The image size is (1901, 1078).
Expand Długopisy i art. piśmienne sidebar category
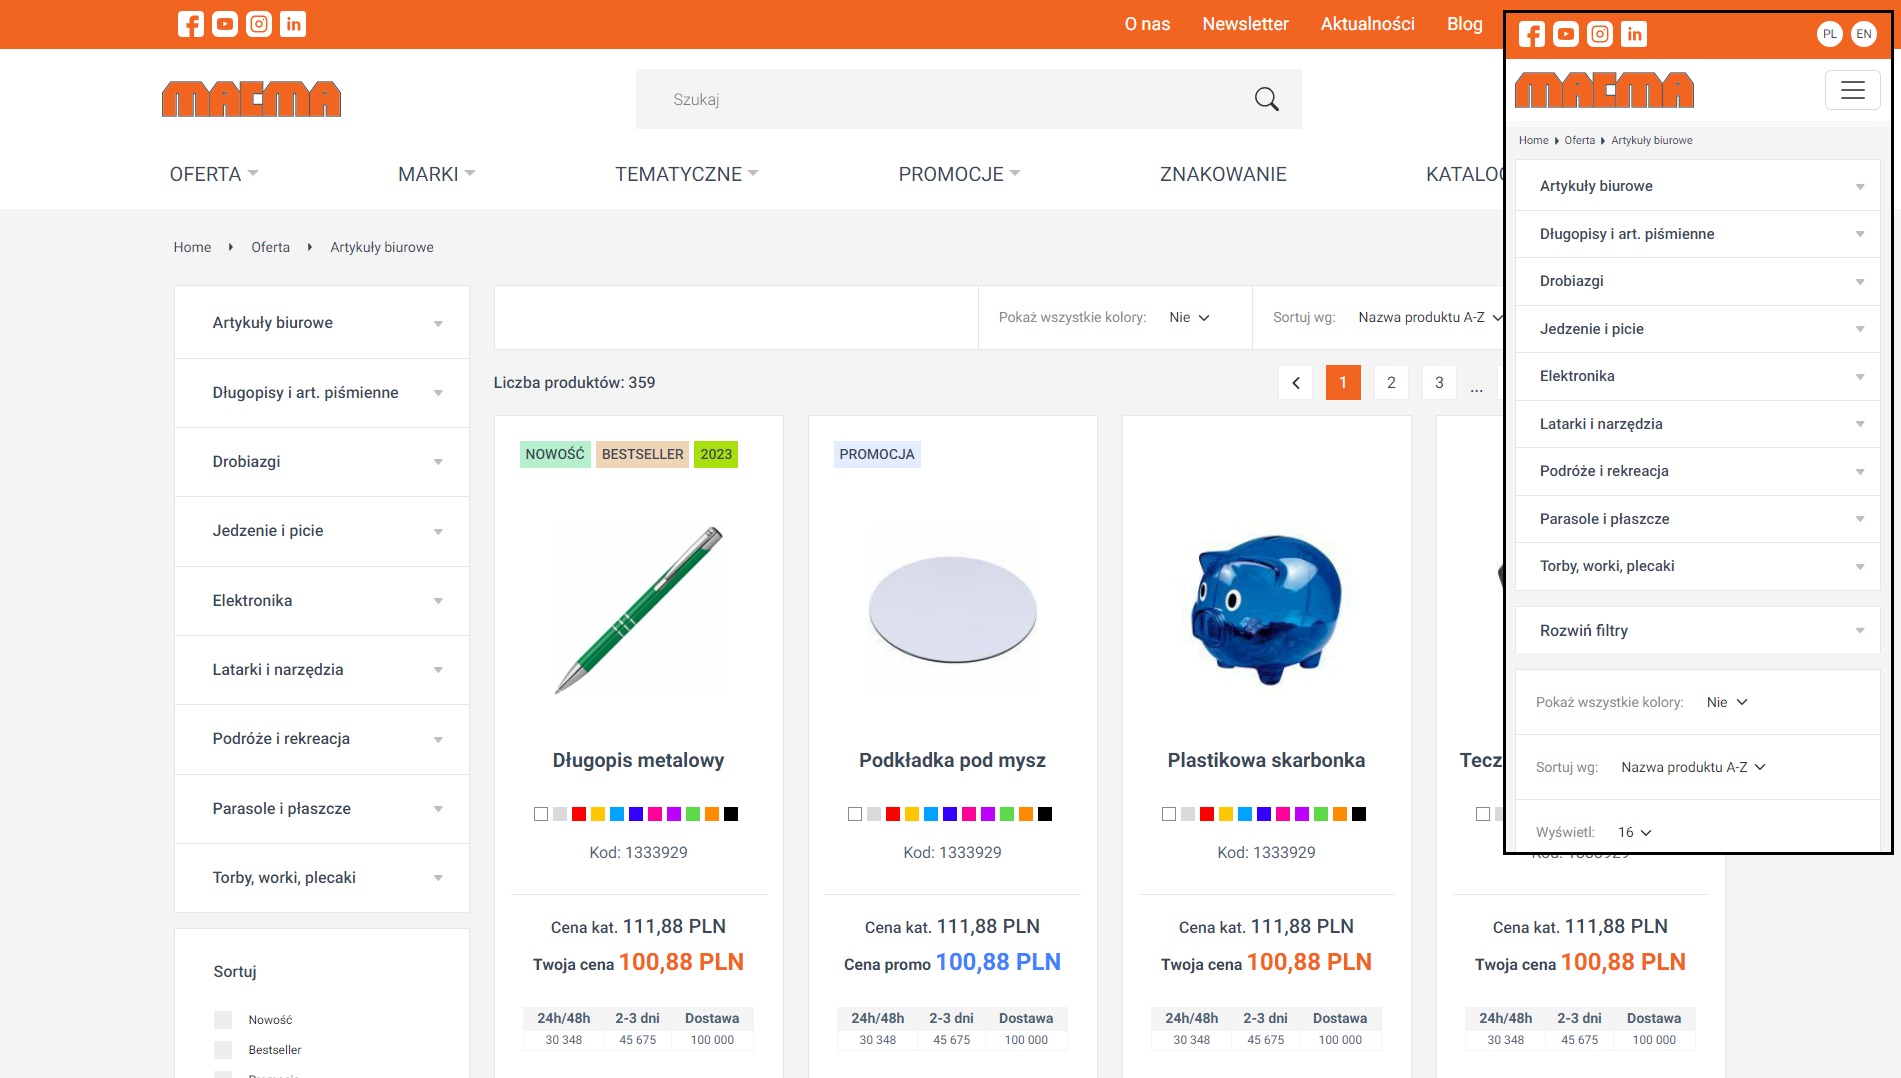[322, 393]
